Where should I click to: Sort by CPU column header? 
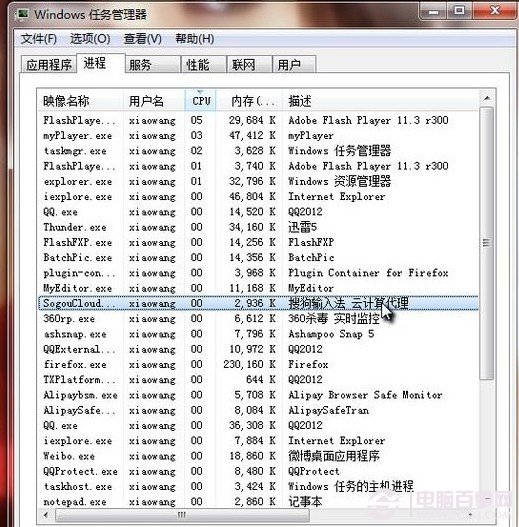[x=200, y=101]
